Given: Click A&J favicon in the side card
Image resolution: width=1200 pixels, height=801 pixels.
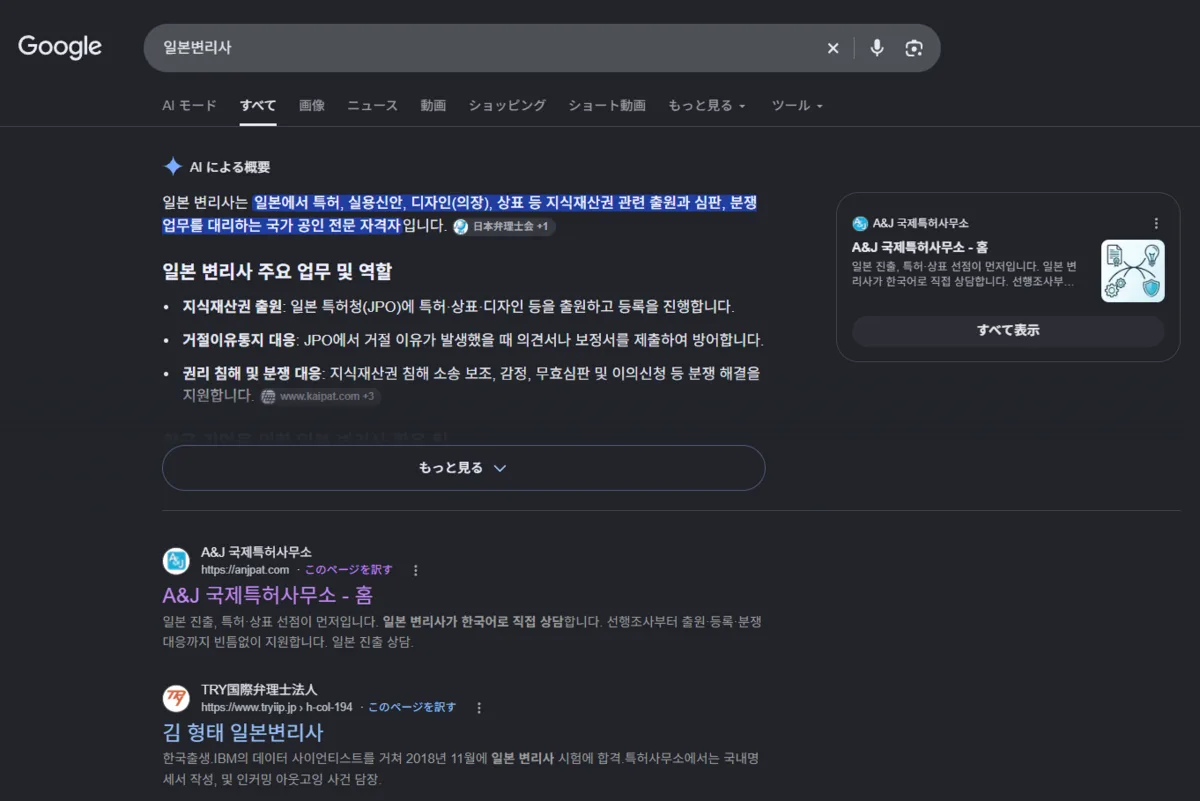Looking at the screenshot, I should click(x=860, y=224).
